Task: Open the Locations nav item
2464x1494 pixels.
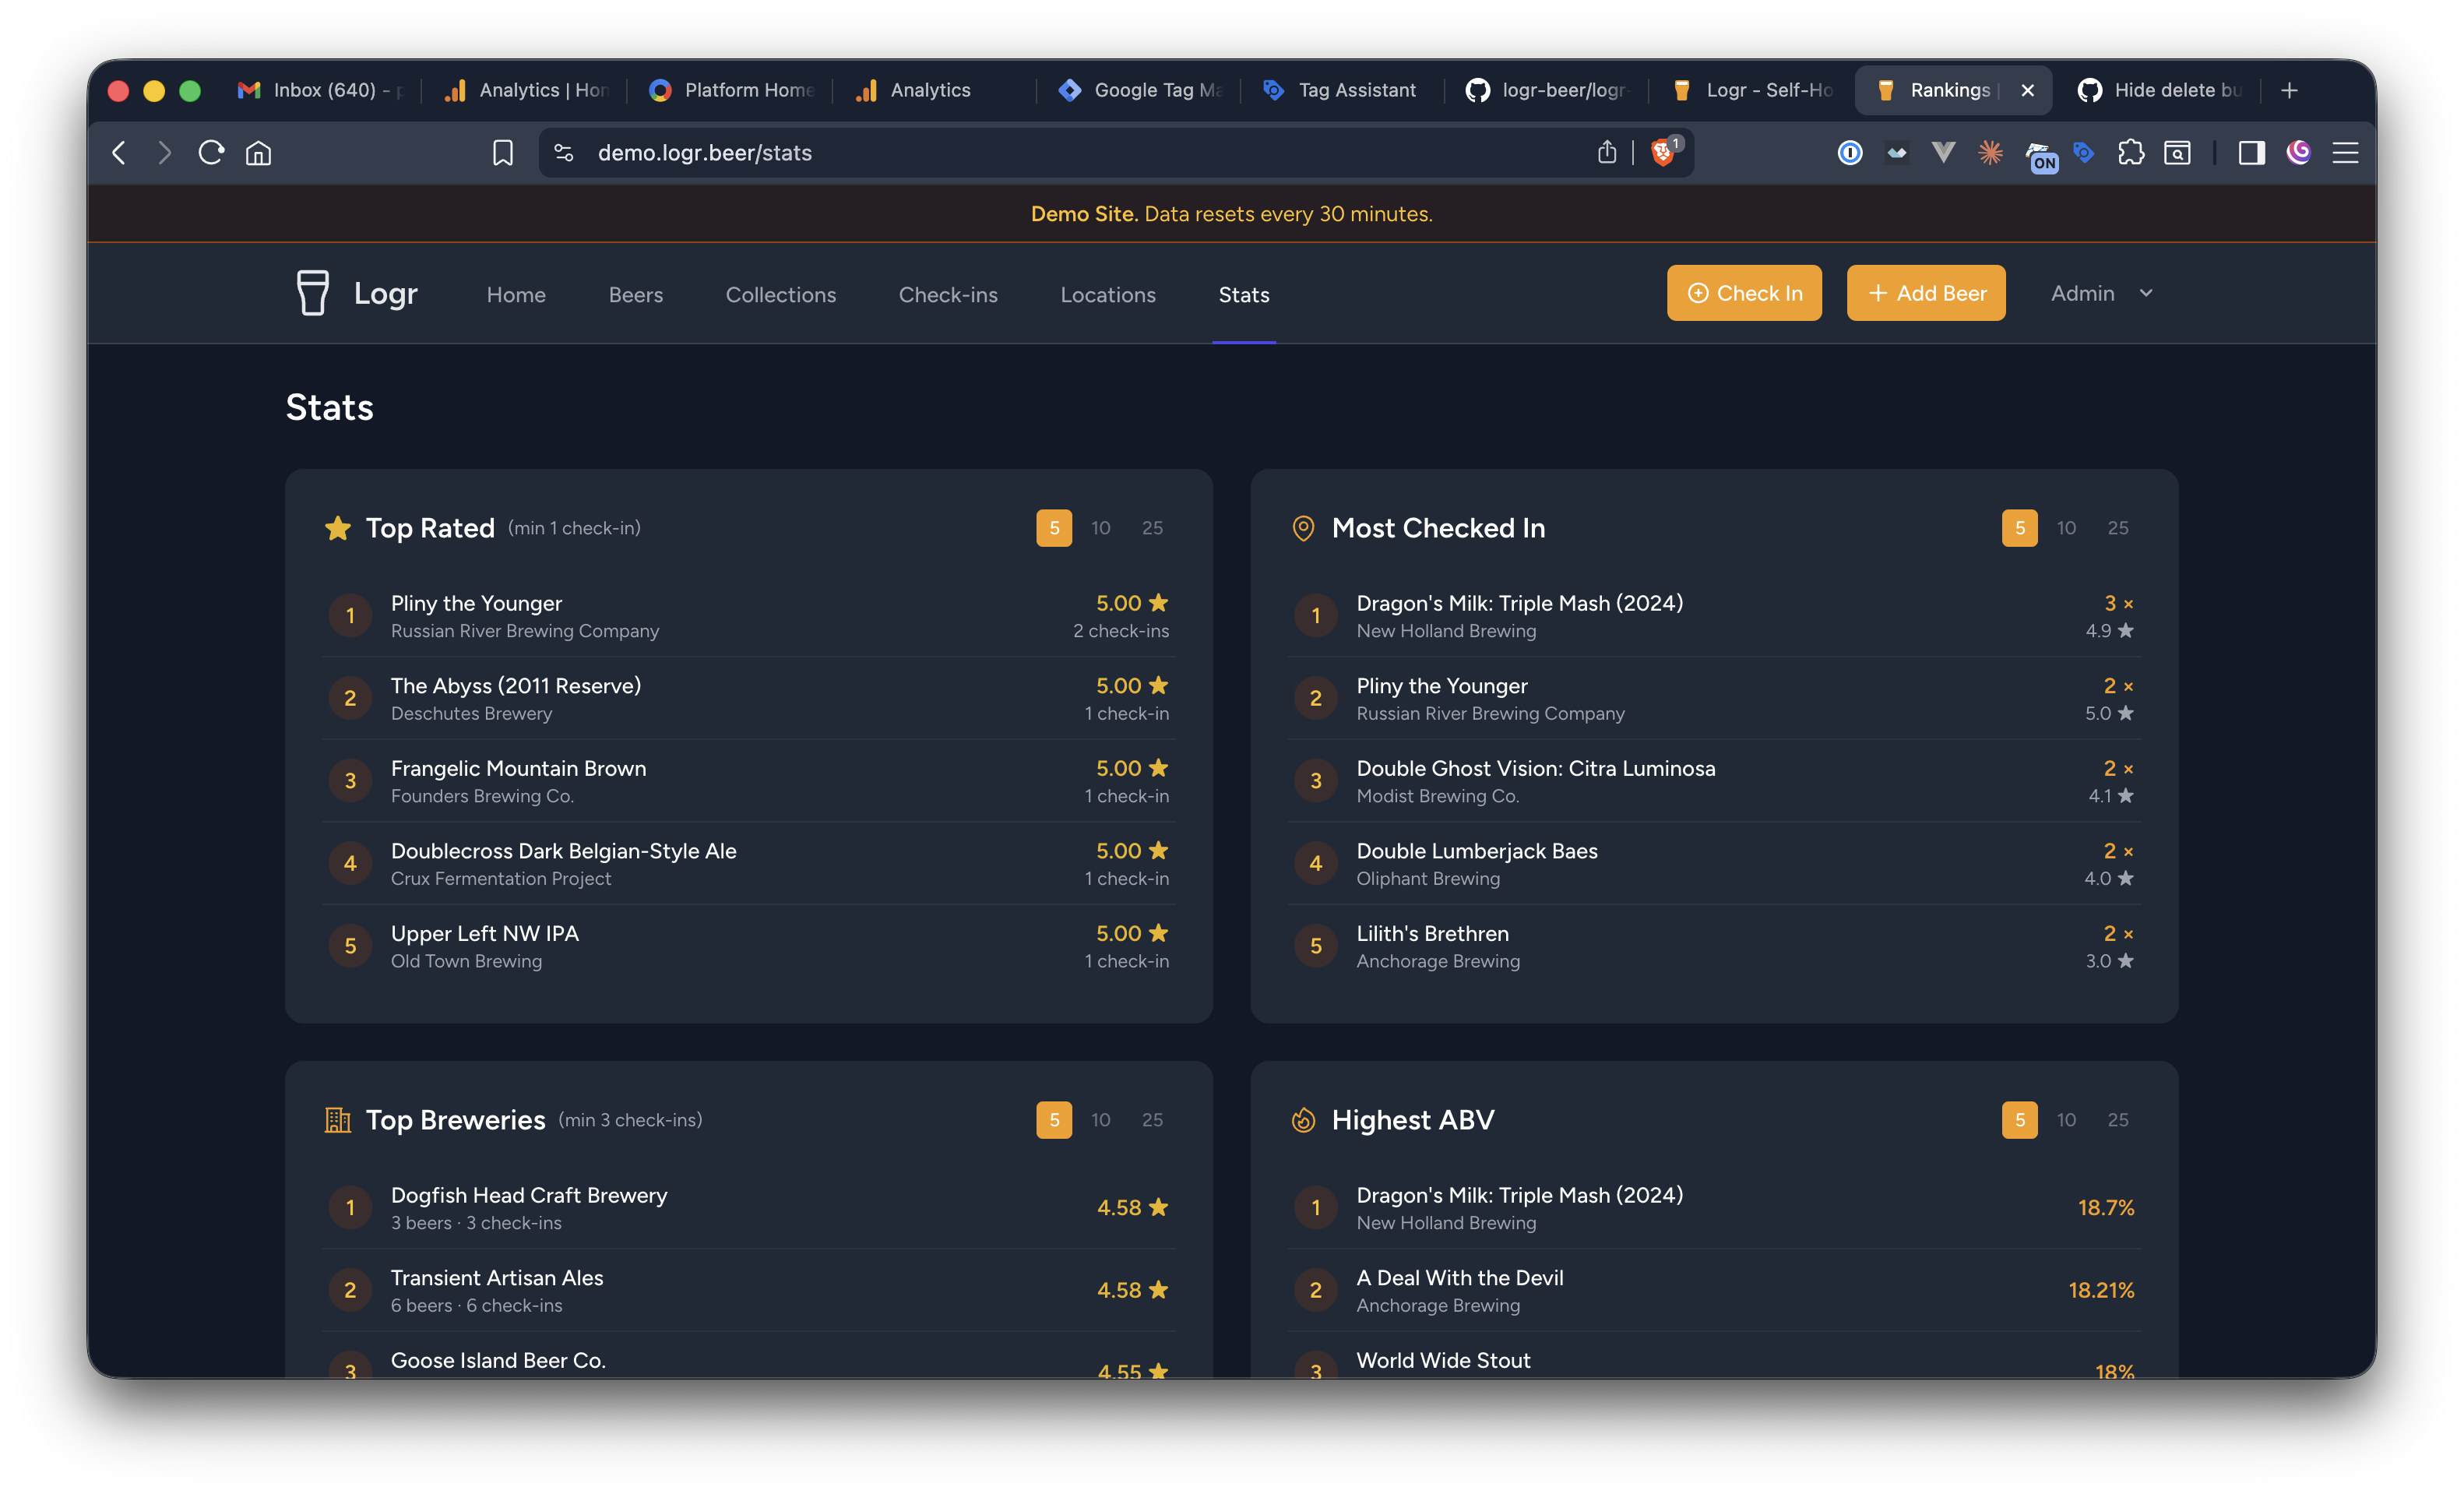Action: [1108, 295]
